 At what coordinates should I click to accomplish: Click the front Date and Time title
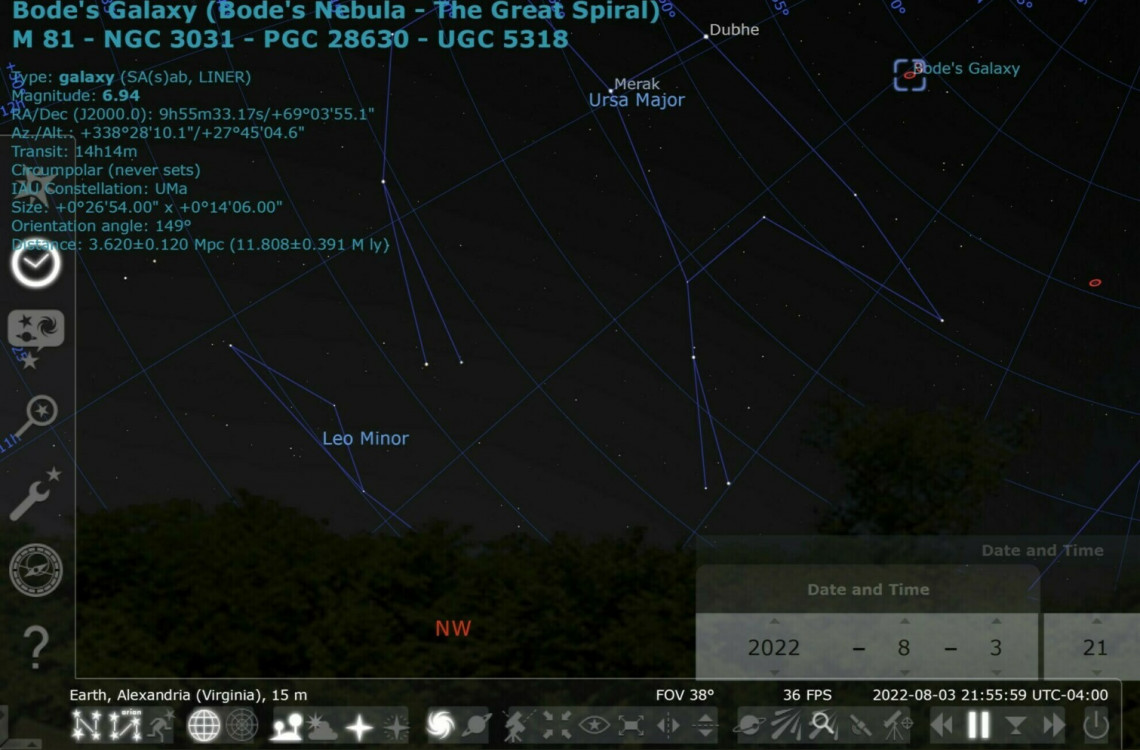(x=868, y=589)
